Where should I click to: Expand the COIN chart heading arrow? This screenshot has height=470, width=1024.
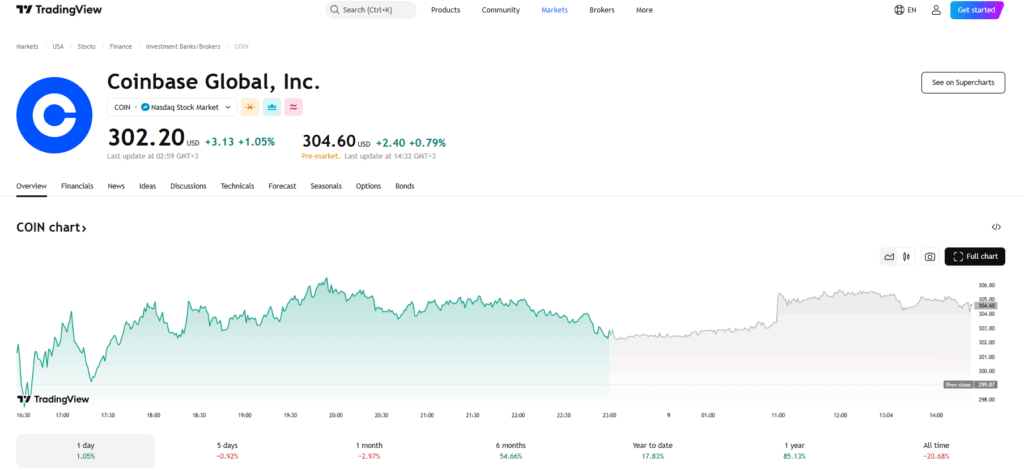pyautogui.click(x=84, y=228)
